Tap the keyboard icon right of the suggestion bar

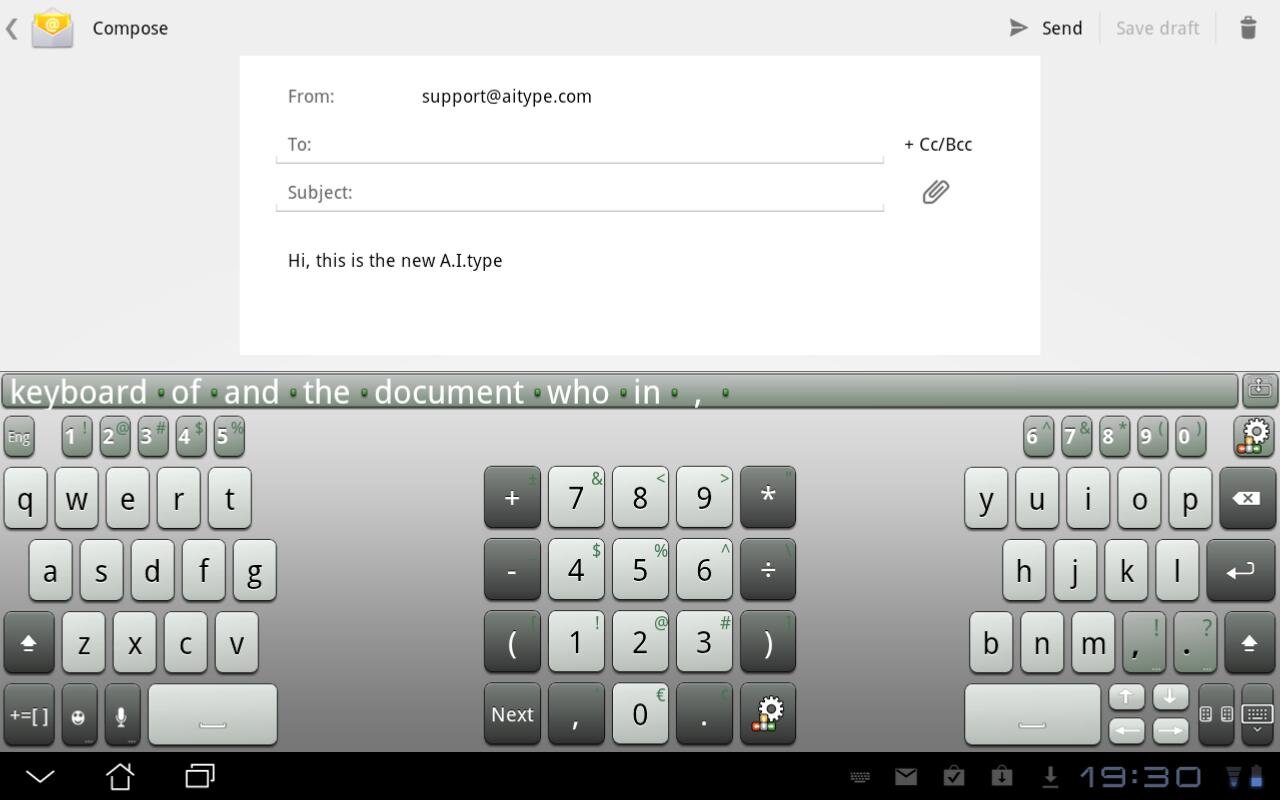(1260, 388)
